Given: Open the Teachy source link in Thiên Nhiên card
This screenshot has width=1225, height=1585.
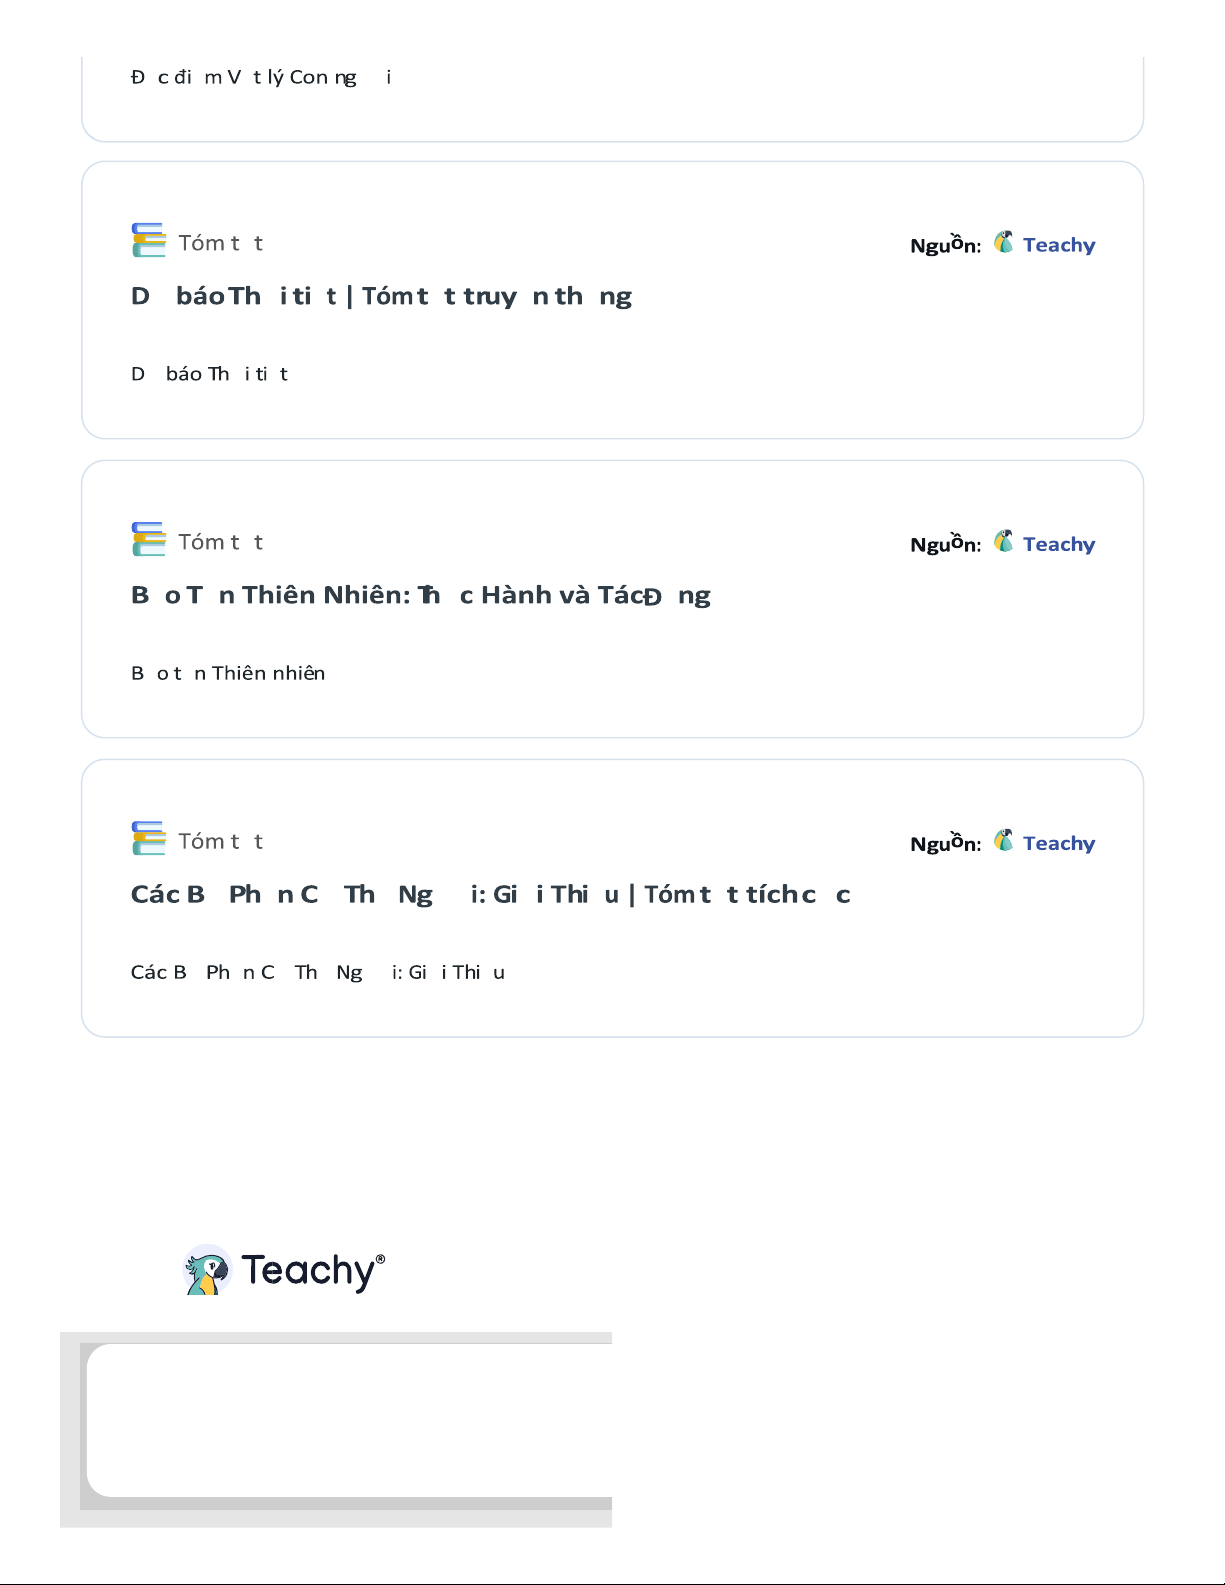Looking at the screenshot, I should point(1059,544).
